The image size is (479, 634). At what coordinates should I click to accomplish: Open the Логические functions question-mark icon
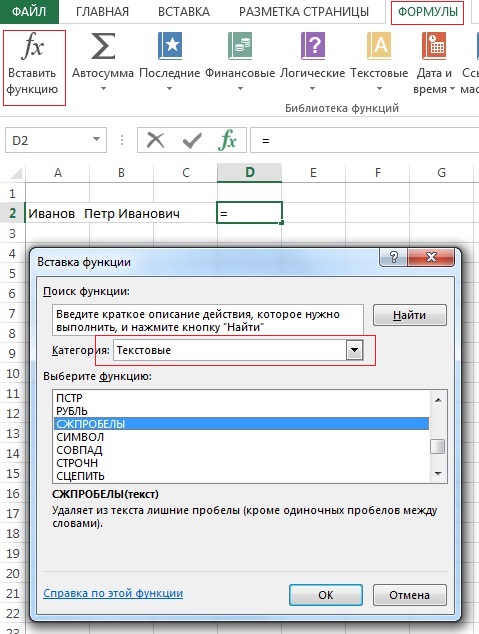click(312, 46)
